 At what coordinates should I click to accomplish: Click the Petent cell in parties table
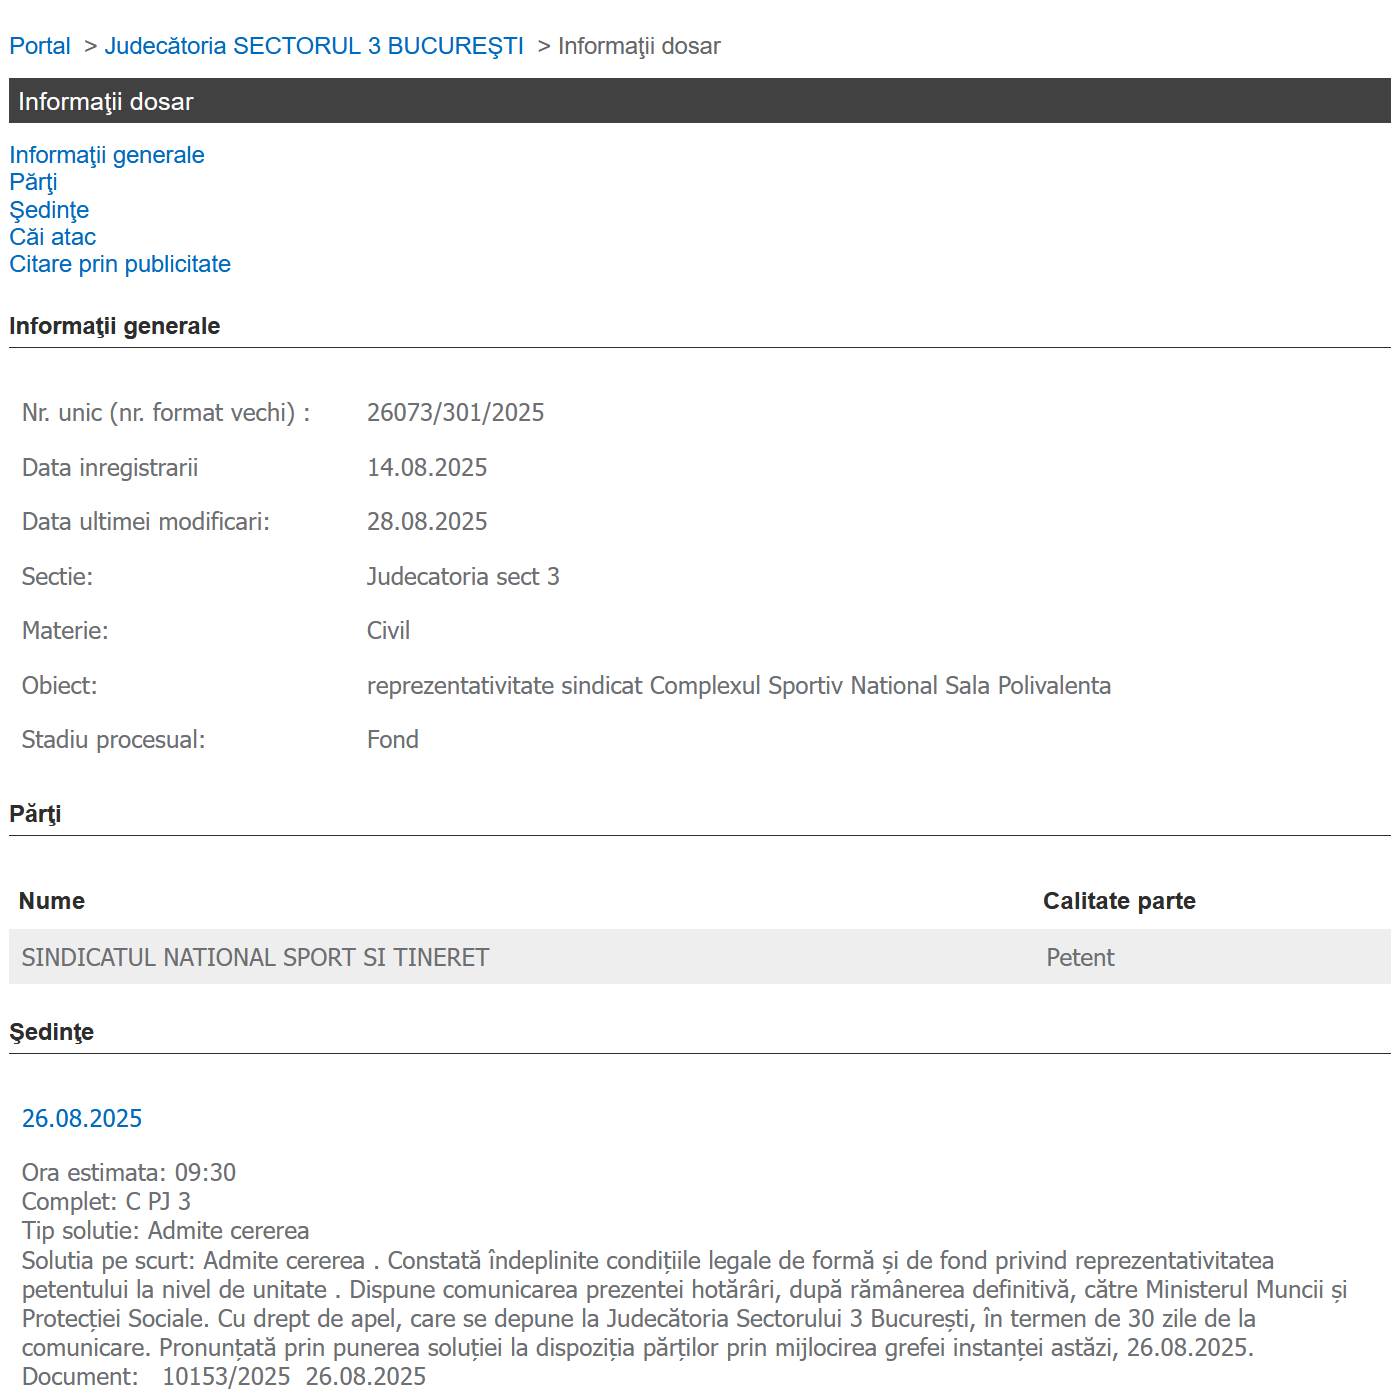click(1080, 958)
